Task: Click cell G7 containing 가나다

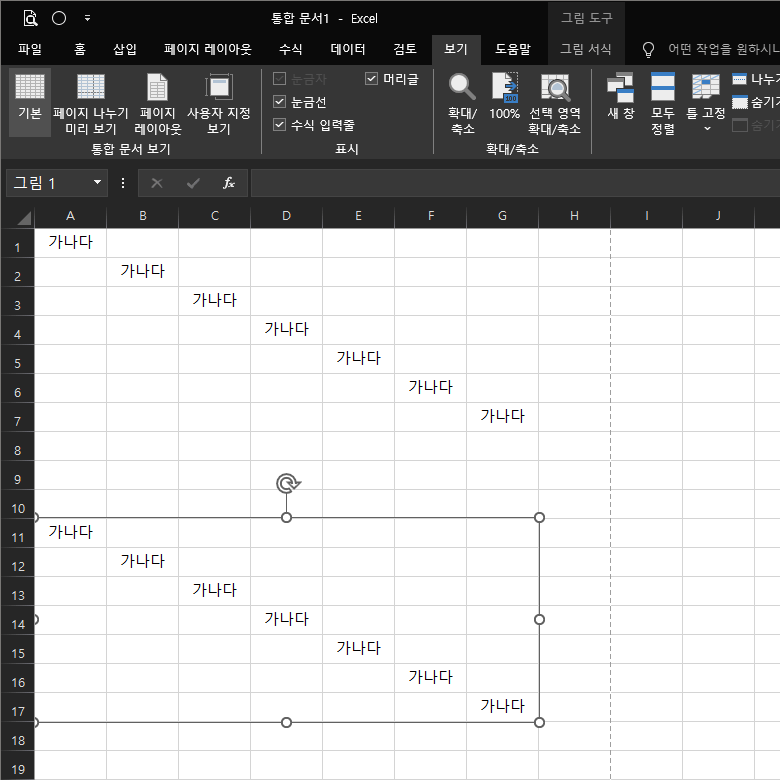Action: pyautogui.click(x=502, y=417)
